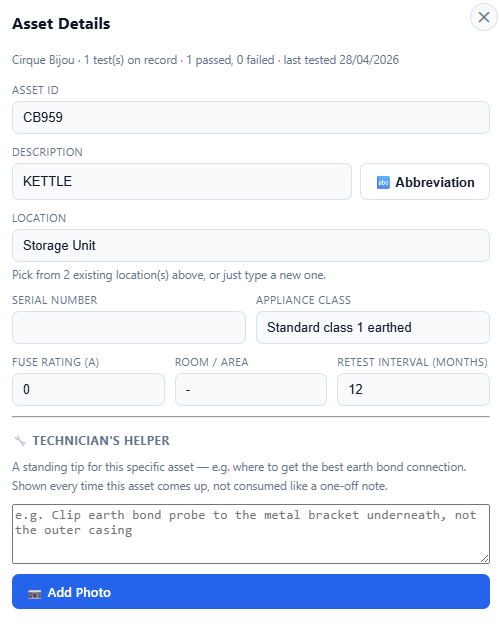The width and height of the screenshot is (499, 626).
Task: Select the Fuse Rating field showing 0
Action: [88, 389]
